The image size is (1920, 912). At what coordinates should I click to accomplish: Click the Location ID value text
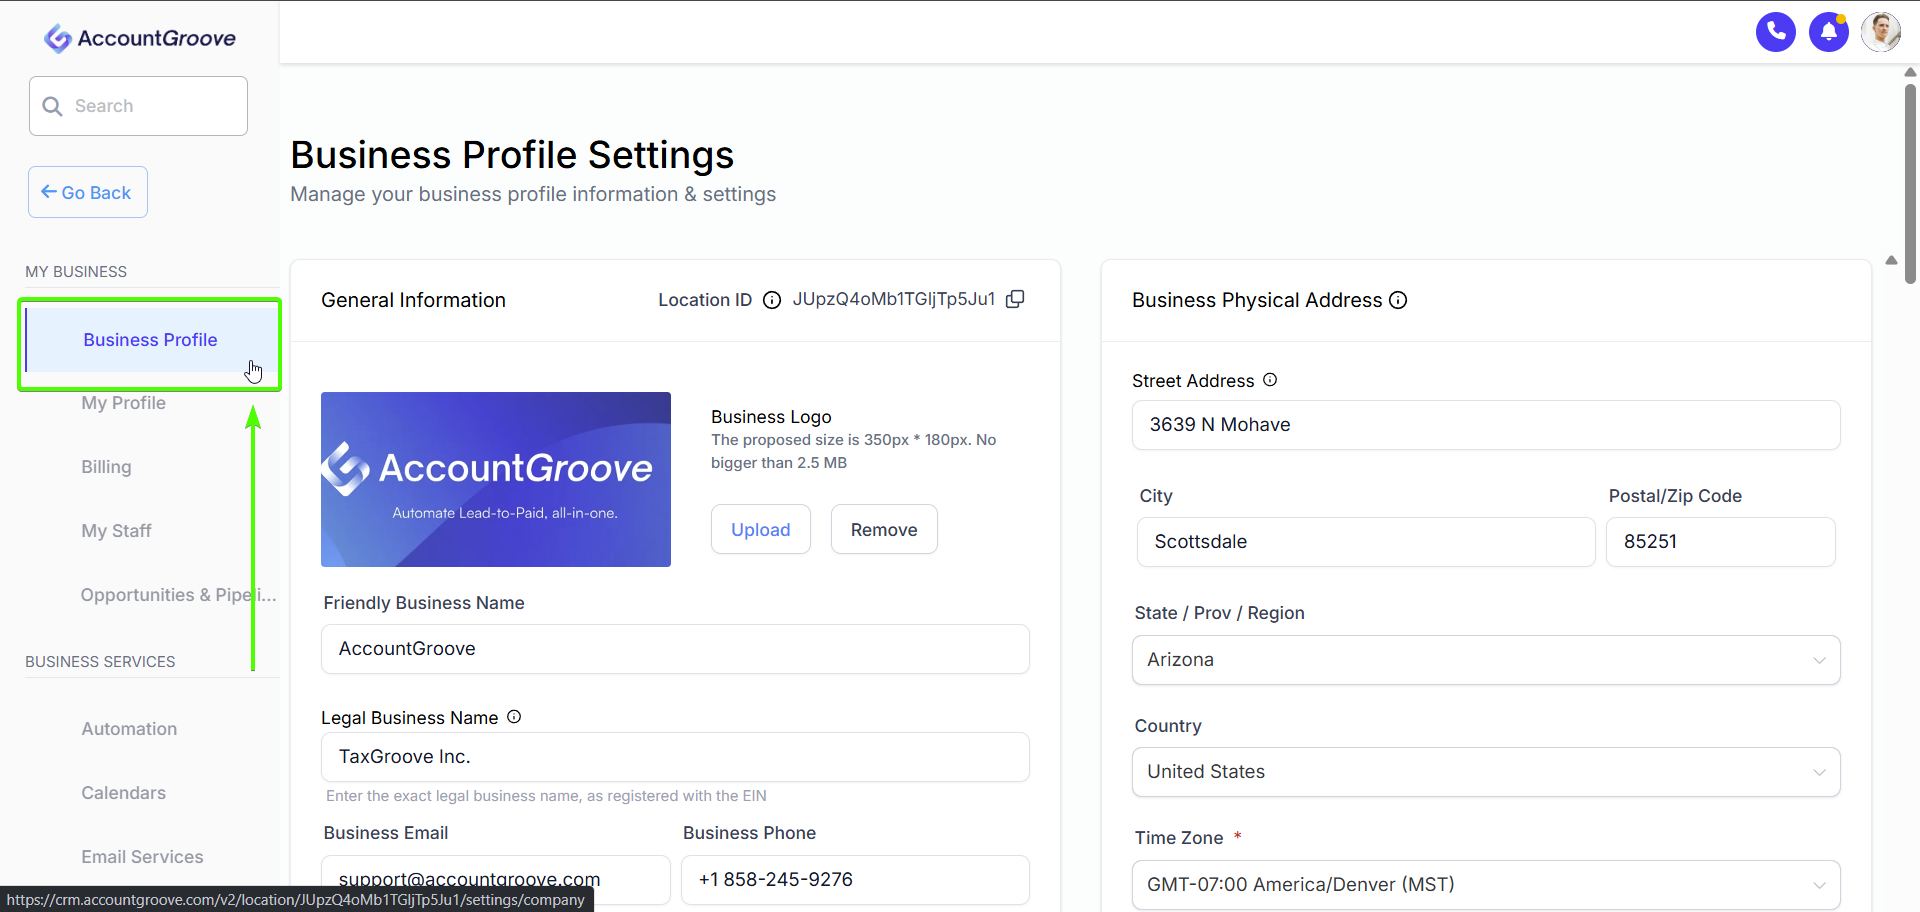pyautogui.click(x=894, y=299)
